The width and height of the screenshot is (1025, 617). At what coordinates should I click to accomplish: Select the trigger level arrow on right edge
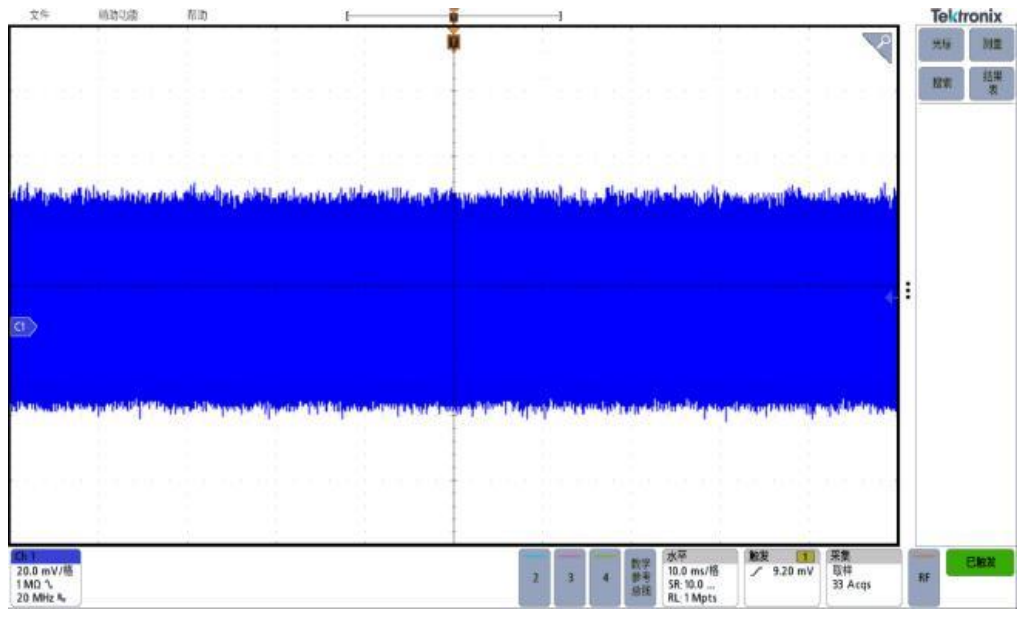(x=890, y=298)
